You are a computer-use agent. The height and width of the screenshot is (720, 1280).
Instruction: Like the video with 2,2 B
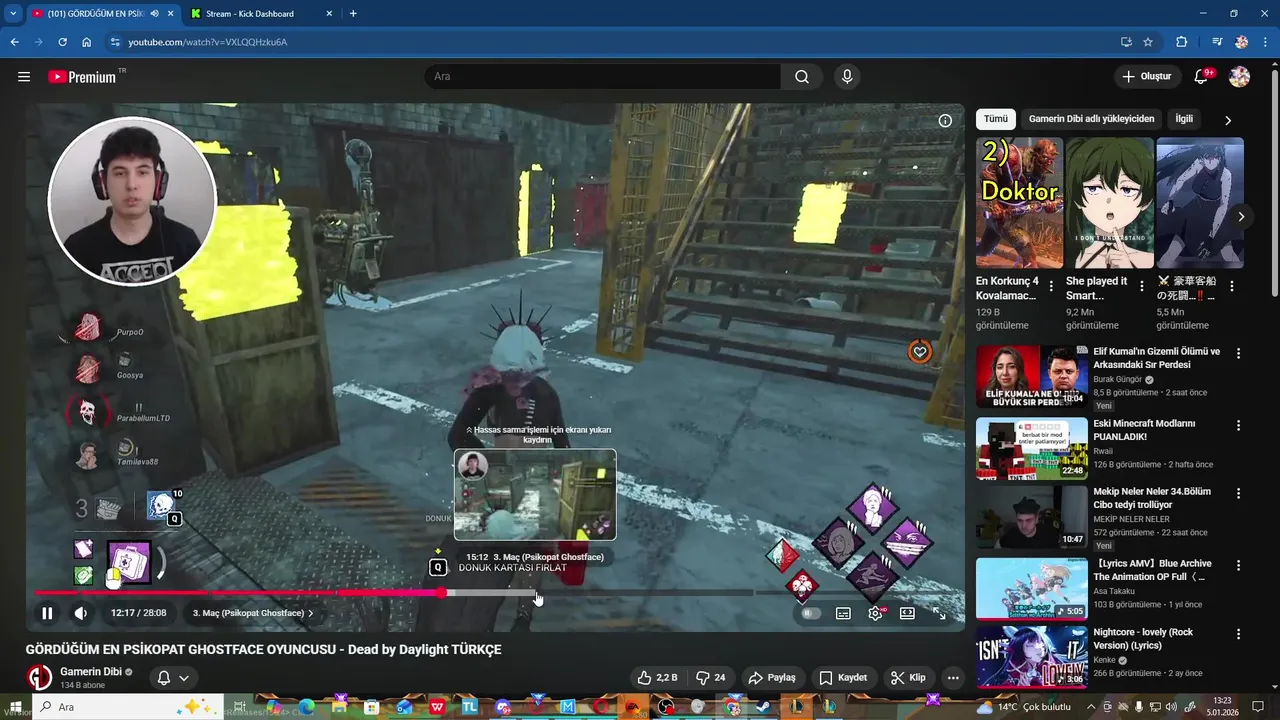coord(657,677)
